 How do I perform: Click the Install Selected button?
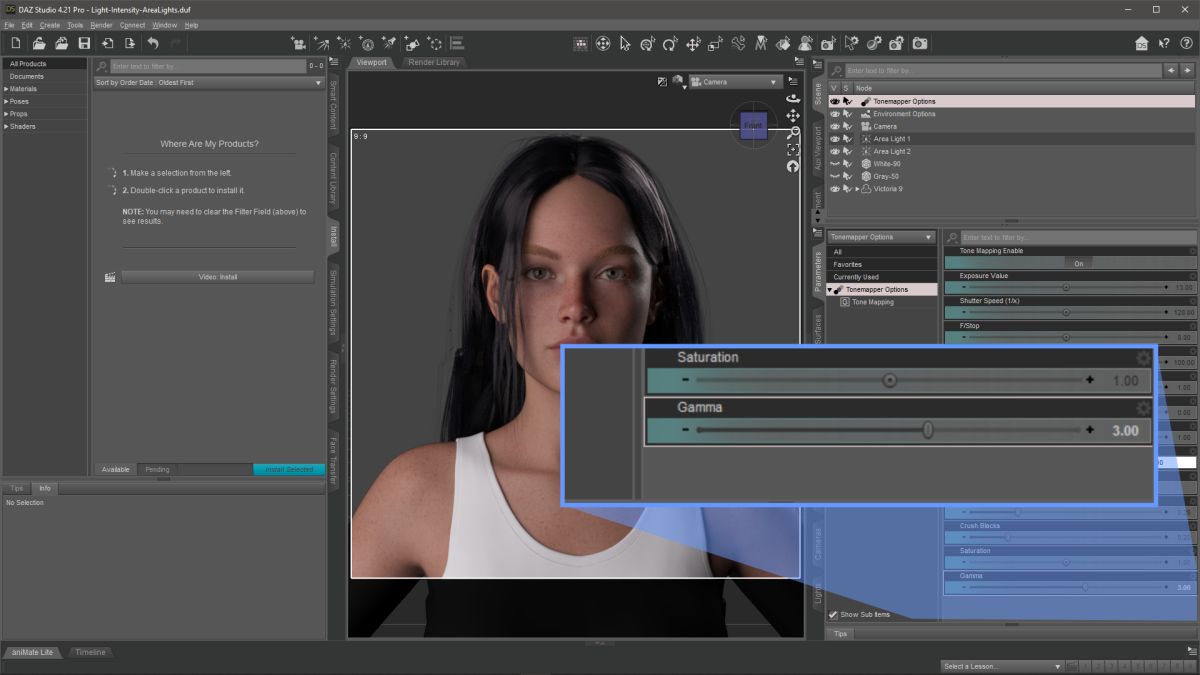coord(288,469)
